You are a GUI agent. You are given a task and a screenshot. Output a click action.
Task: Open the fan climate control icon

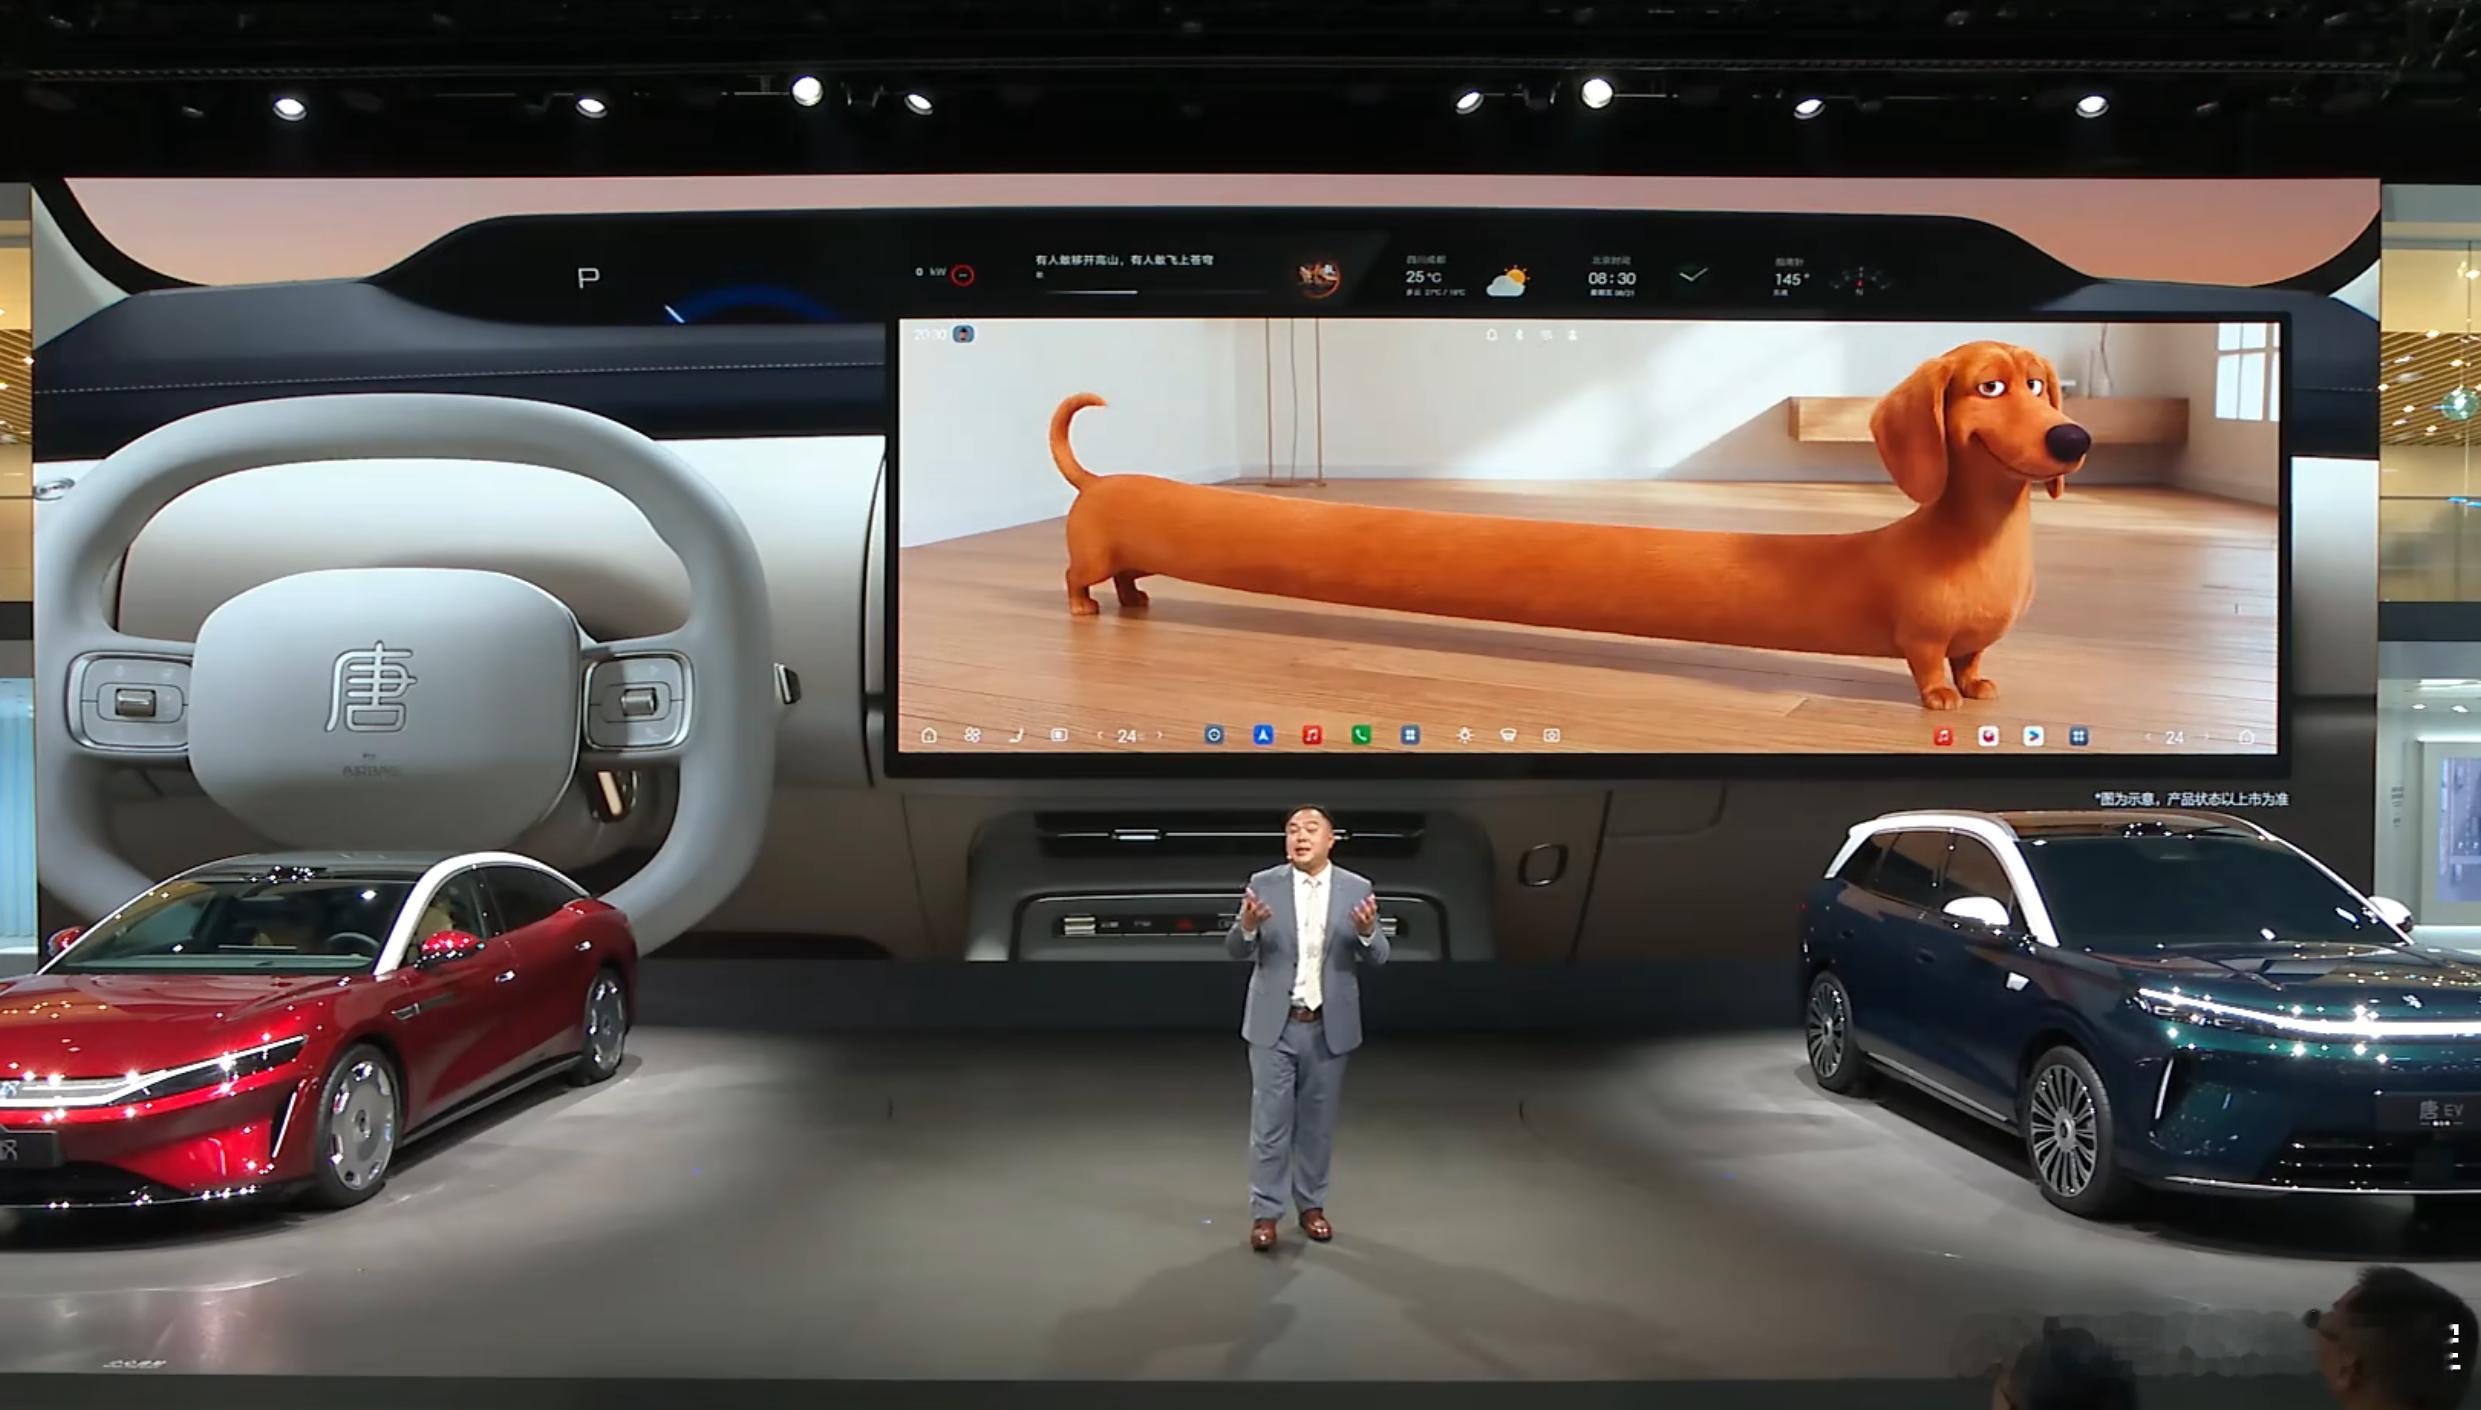coord(972,735)
